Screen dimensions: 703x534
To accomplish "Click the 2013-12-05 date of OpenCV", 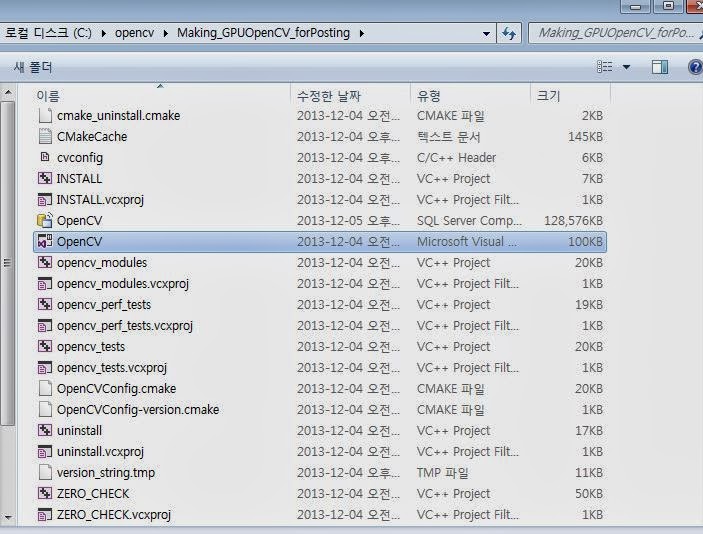I will (x=348, y=221).
